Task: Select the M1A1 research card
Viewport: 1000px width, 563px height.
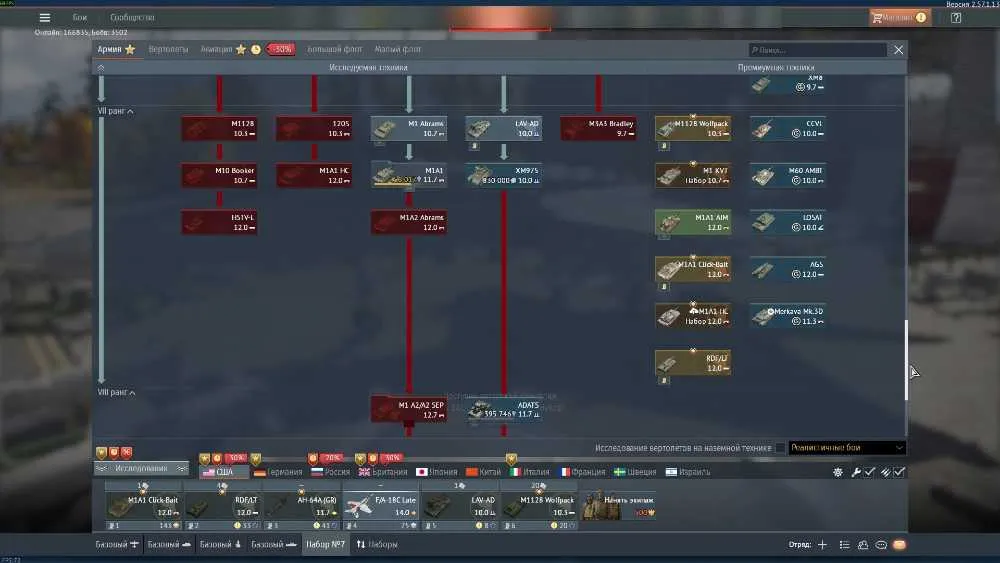Action: click(409, 175)
